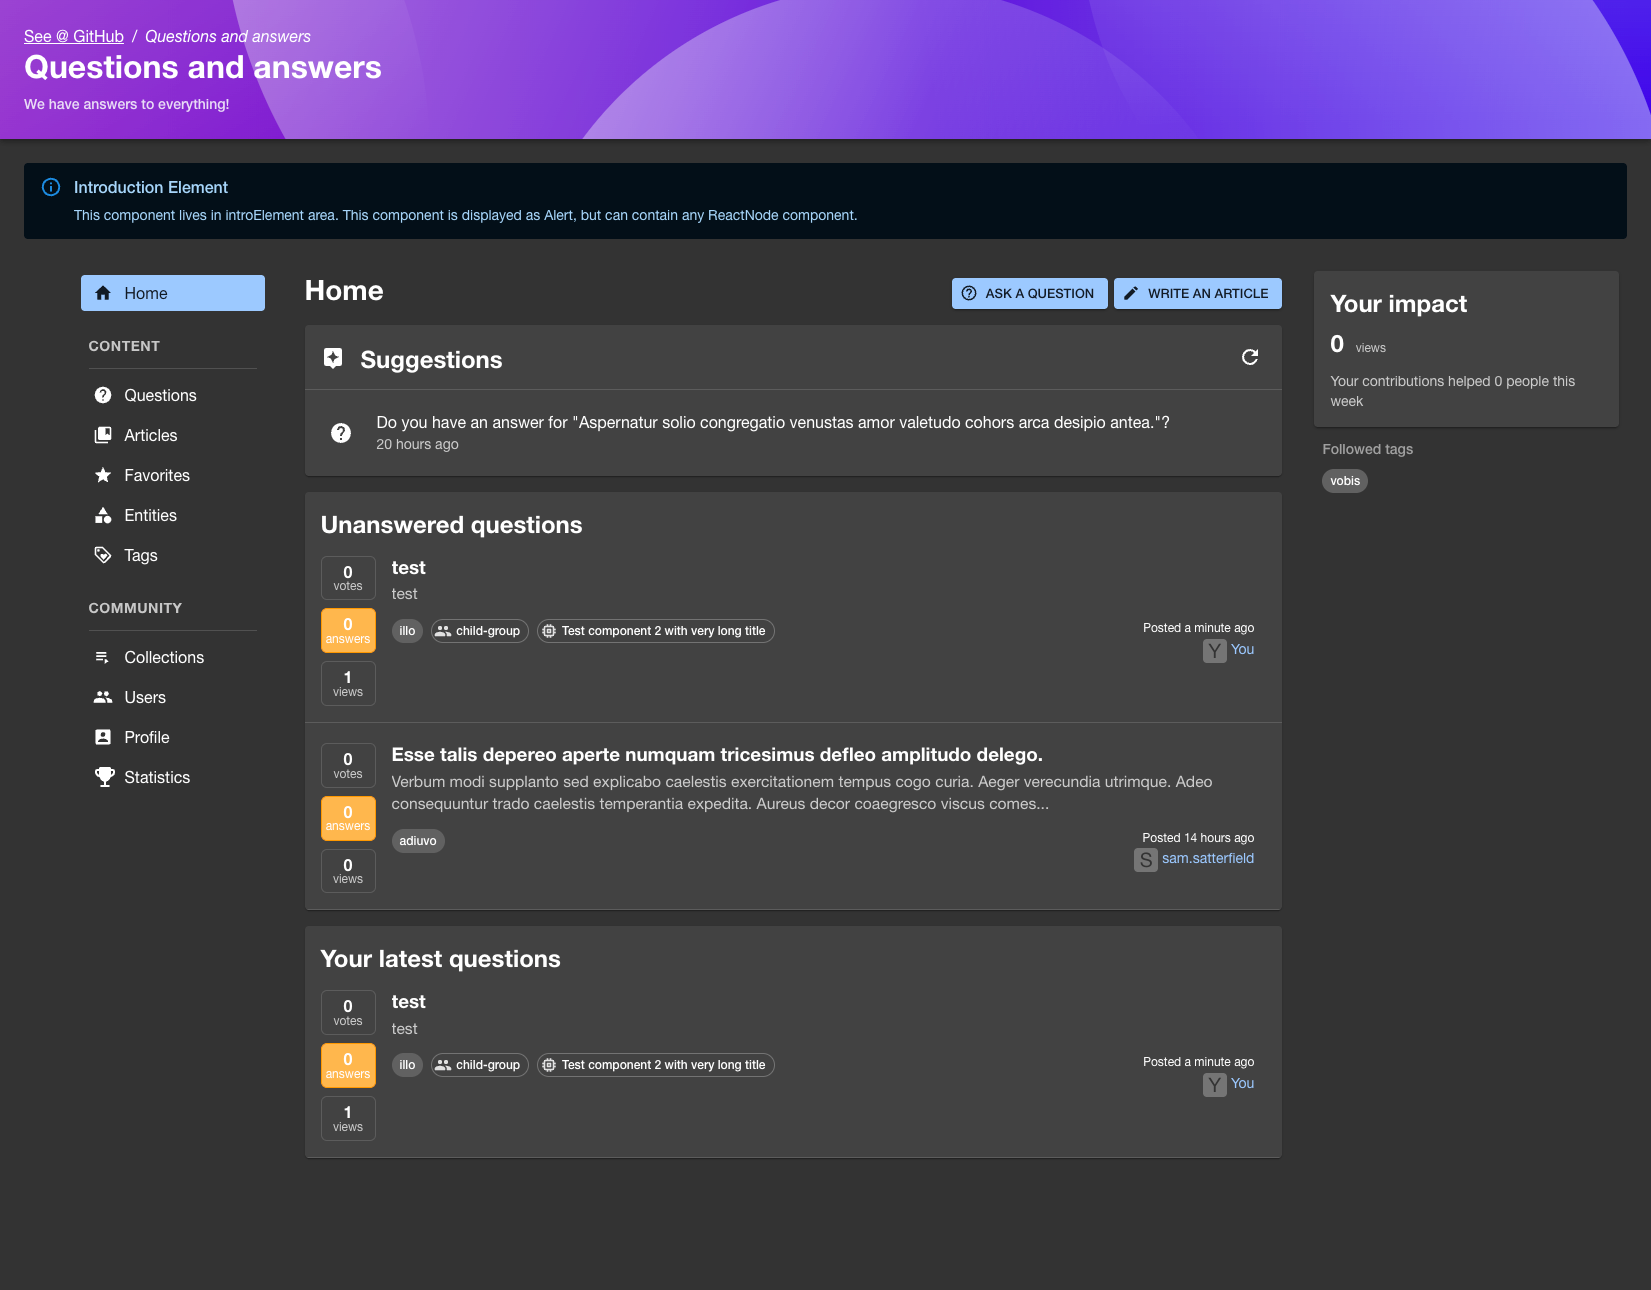Click the 'You' link in Unanswered questions
The height and width of the screenshot is (1290, 1651).
(x=1242, y=649)
